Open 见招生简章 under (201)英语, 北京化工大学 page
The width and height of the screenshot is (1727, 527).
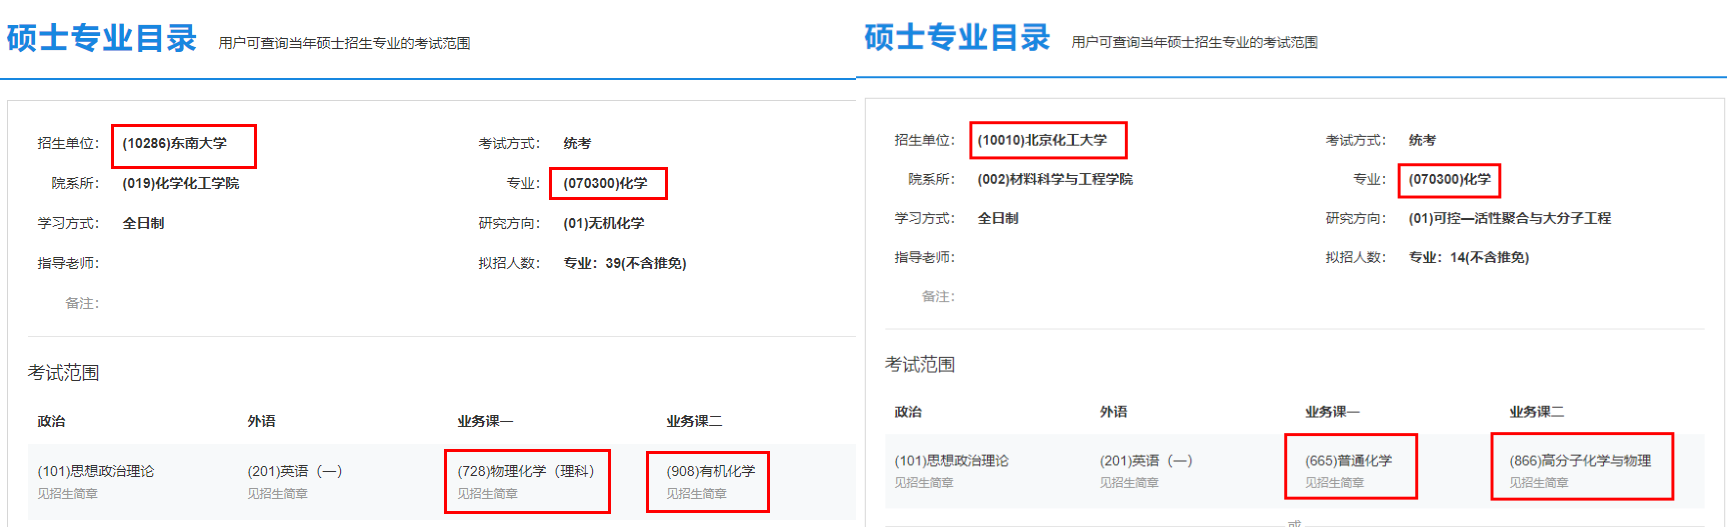pos(1129,483)
